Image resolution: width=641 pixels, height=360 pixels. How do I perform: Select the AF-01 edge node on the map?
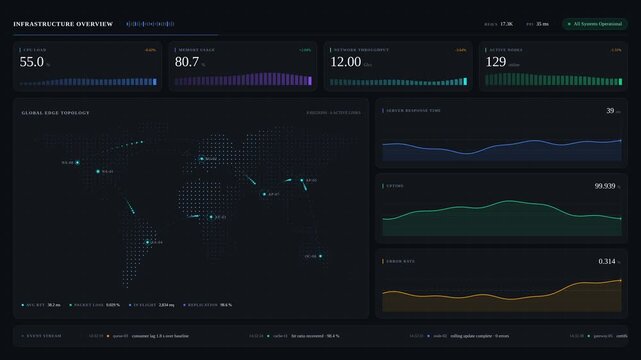tap(211, 217)
